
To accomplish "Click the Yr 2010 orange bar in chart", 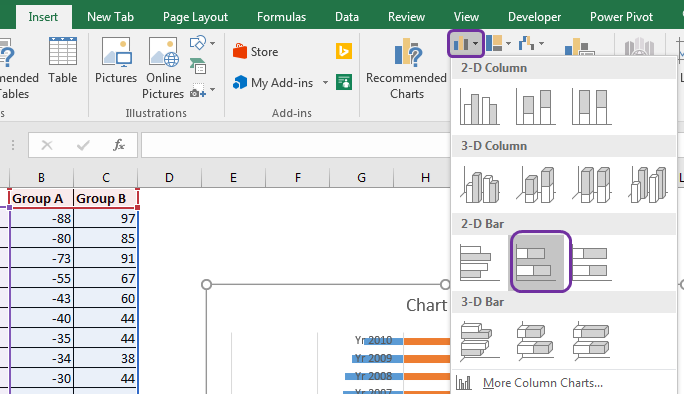I will coord(427,341).
